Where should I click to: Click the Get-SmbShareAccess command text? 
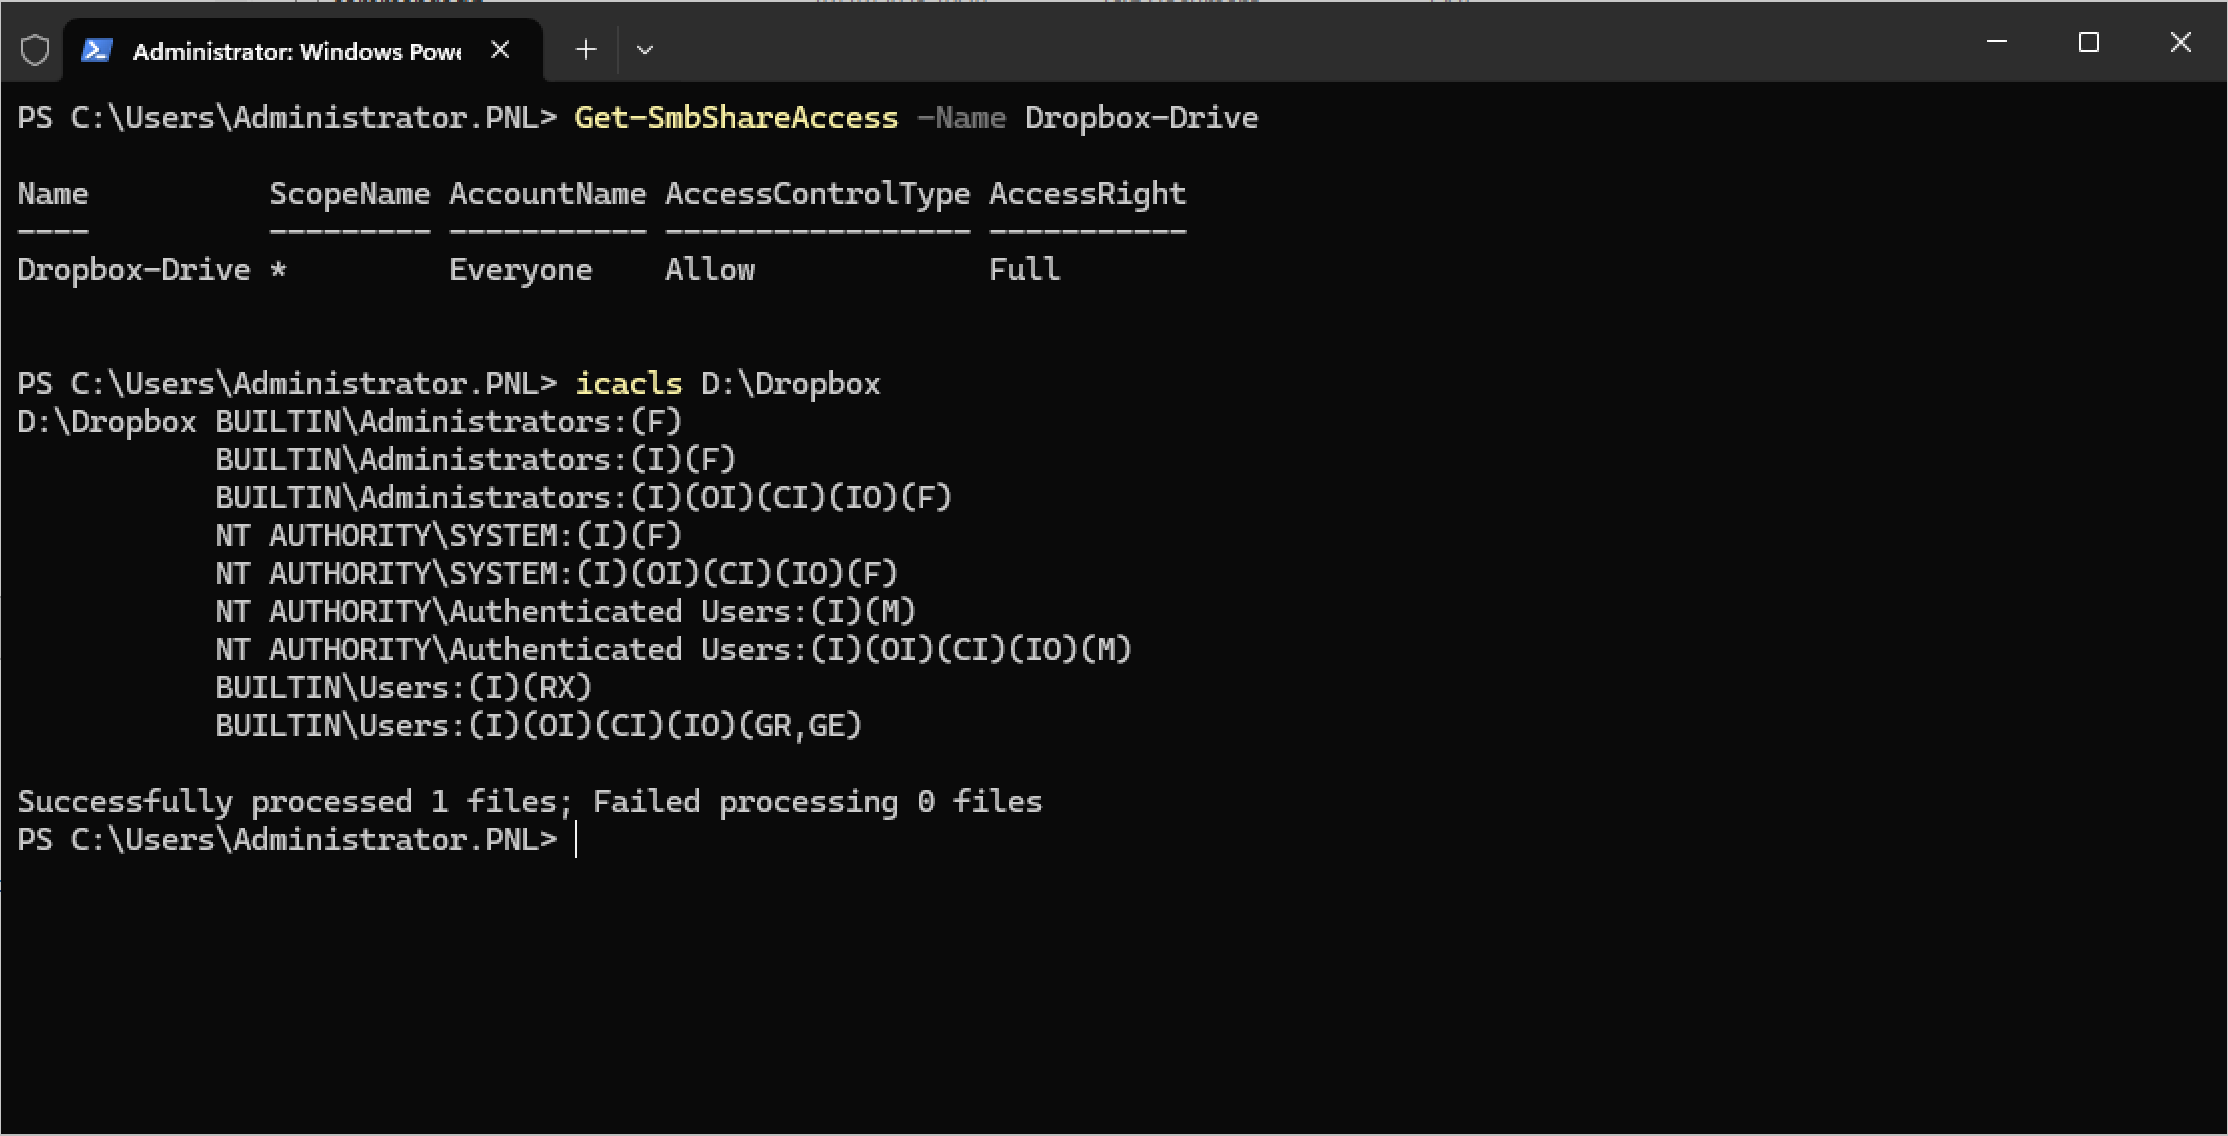click(736, 118)
